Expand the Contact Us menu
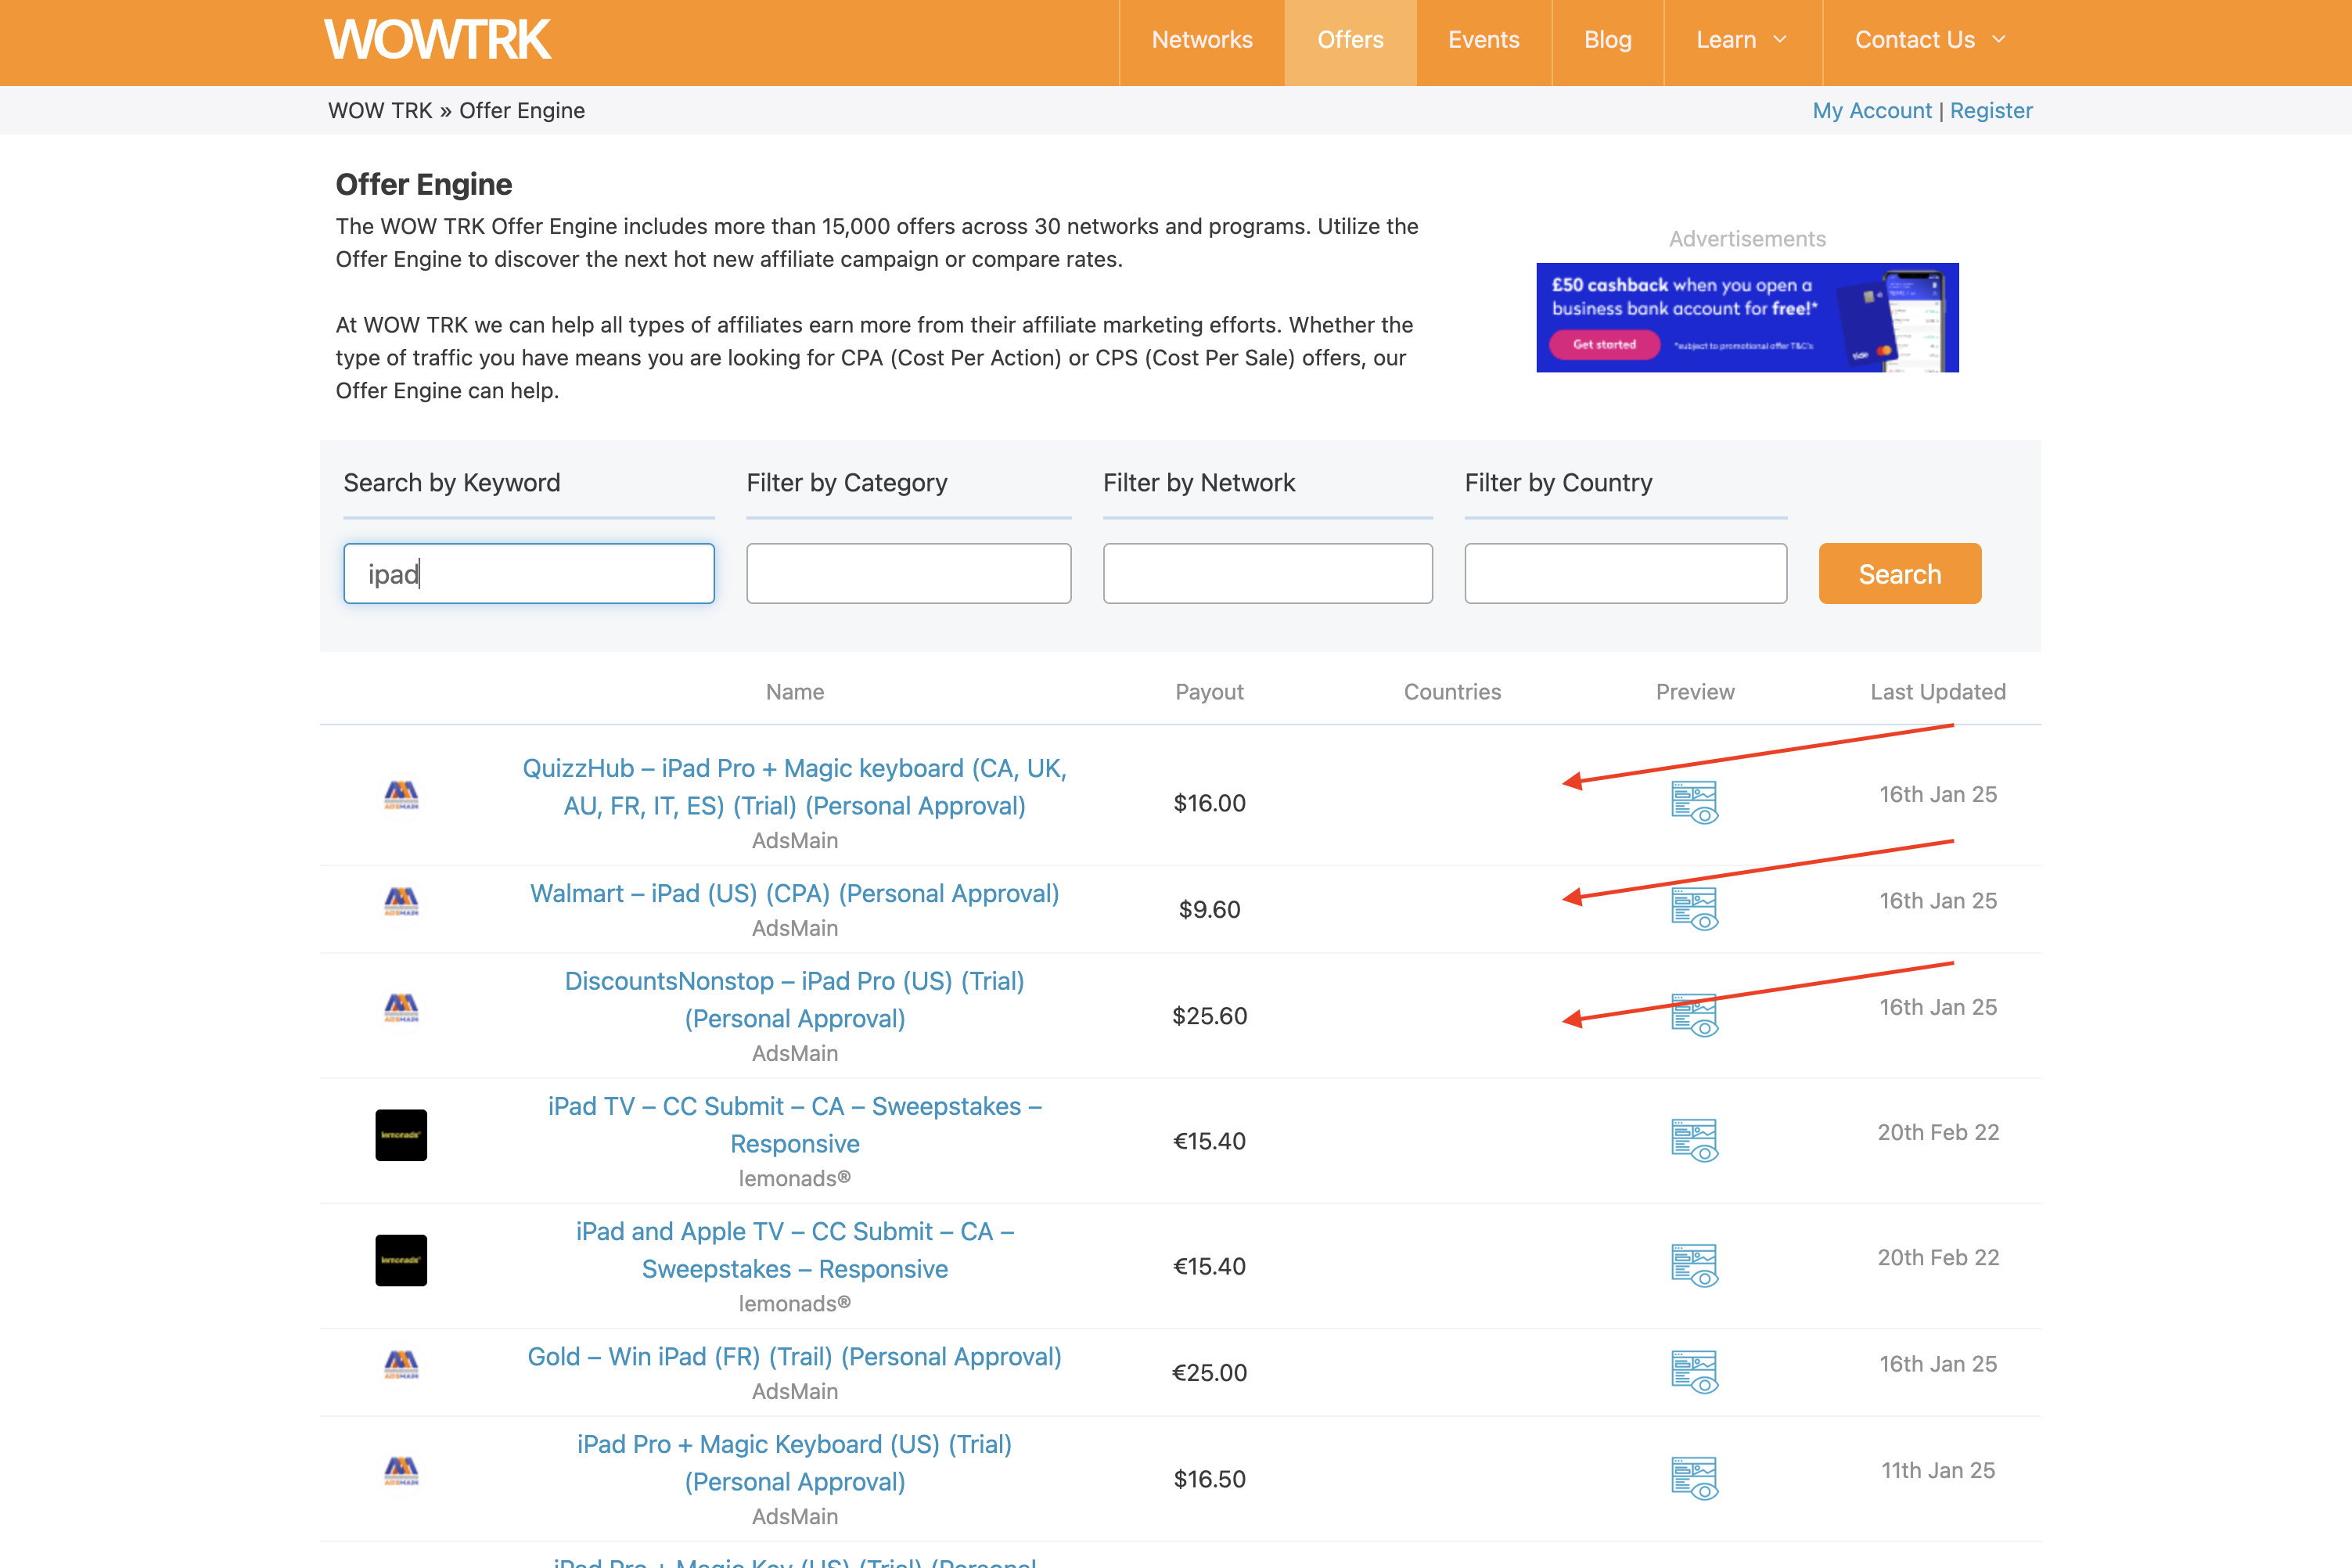 (x=1930, y=40)
